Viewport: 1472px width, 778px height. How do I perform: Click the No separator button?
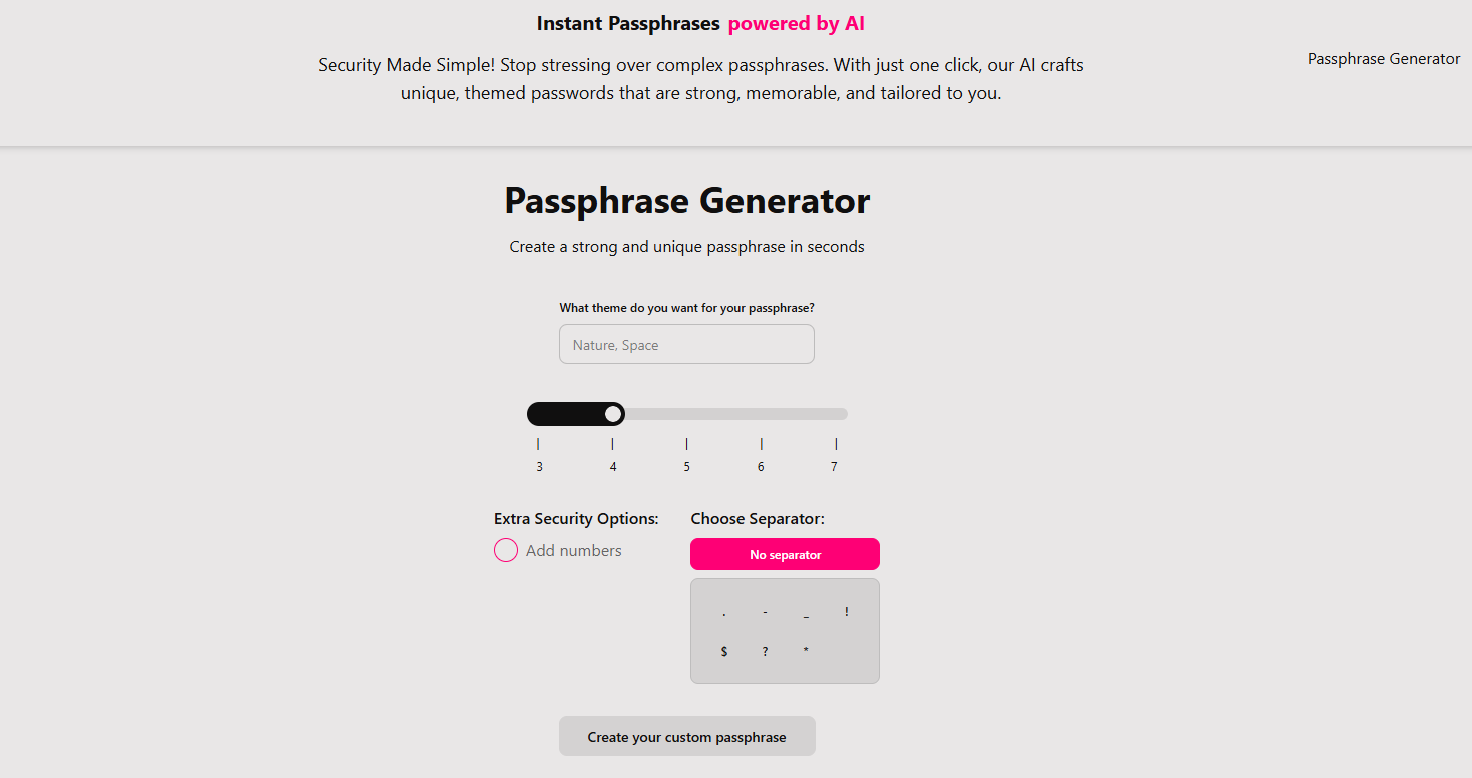(x=785, y=554)
